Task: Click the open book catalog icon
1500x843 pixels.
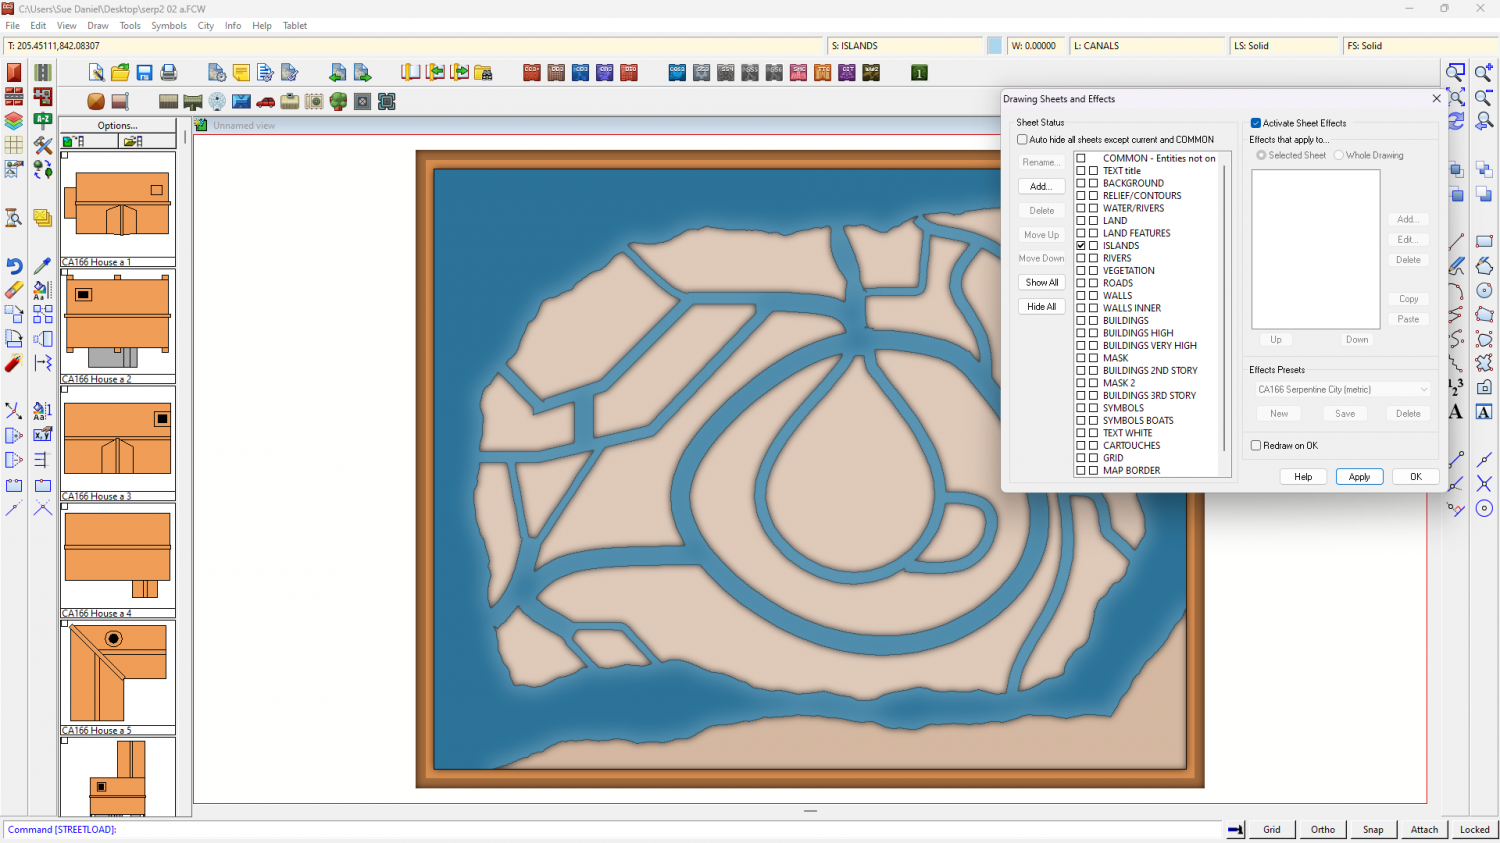Action: pyautogui.click(x=410, y=72)
